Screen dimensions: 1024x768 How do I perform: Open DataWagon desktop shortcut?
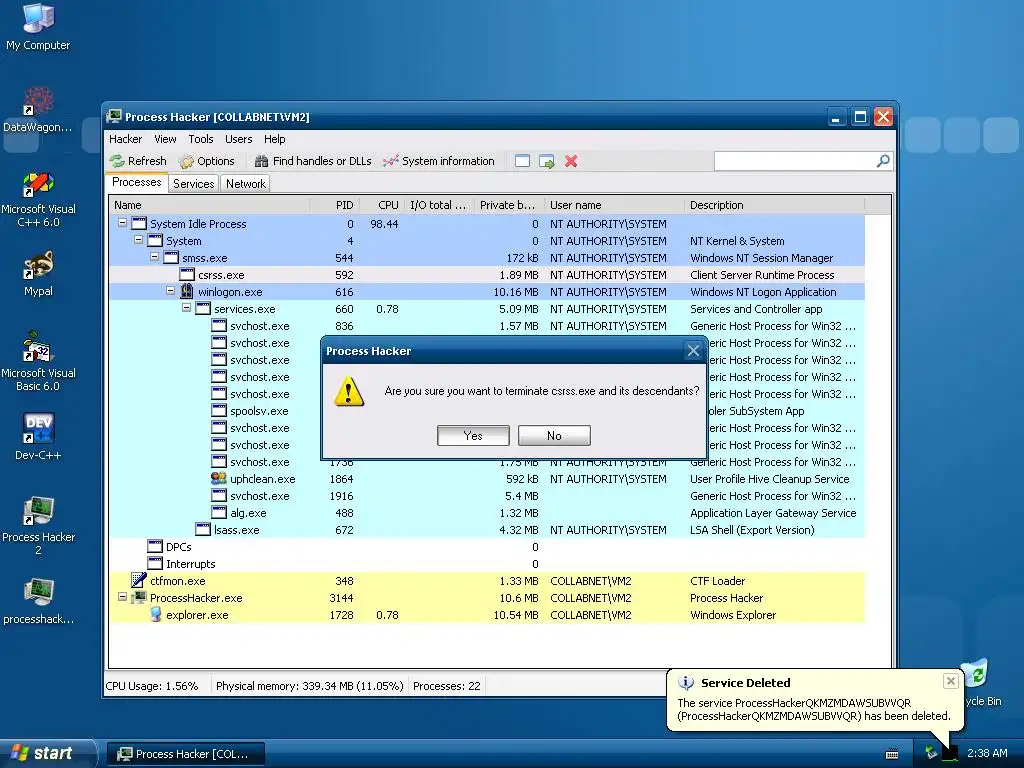point(38,109)
